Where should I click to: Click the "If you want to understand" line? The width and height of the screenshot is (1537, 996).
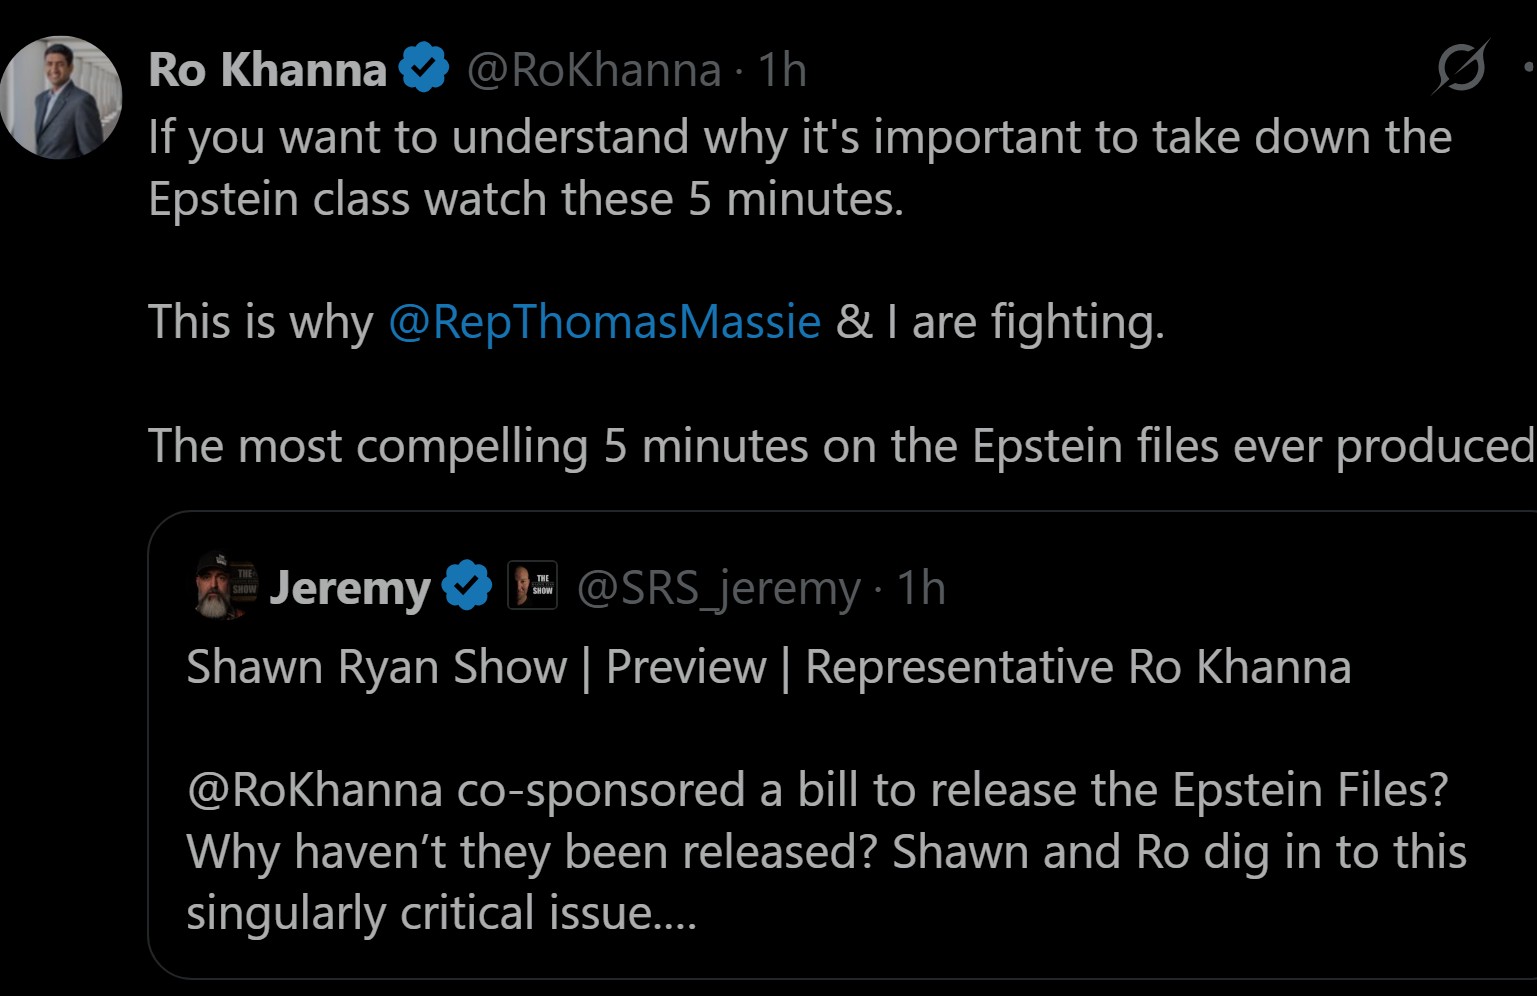tap(799, 137)
